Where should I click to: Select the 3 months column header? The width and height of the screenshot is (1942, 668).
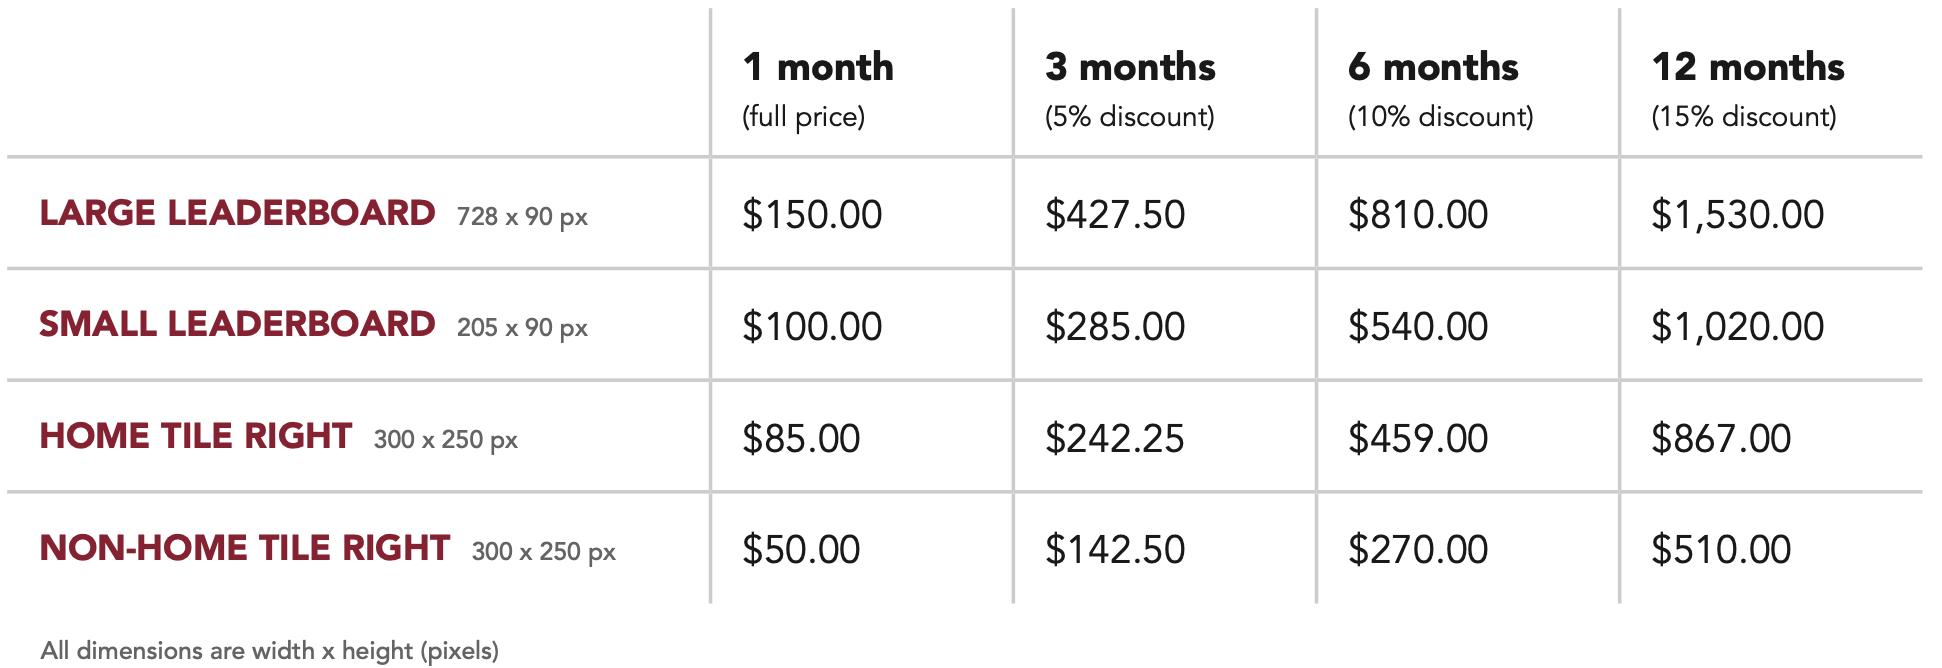coord(1130,67)
